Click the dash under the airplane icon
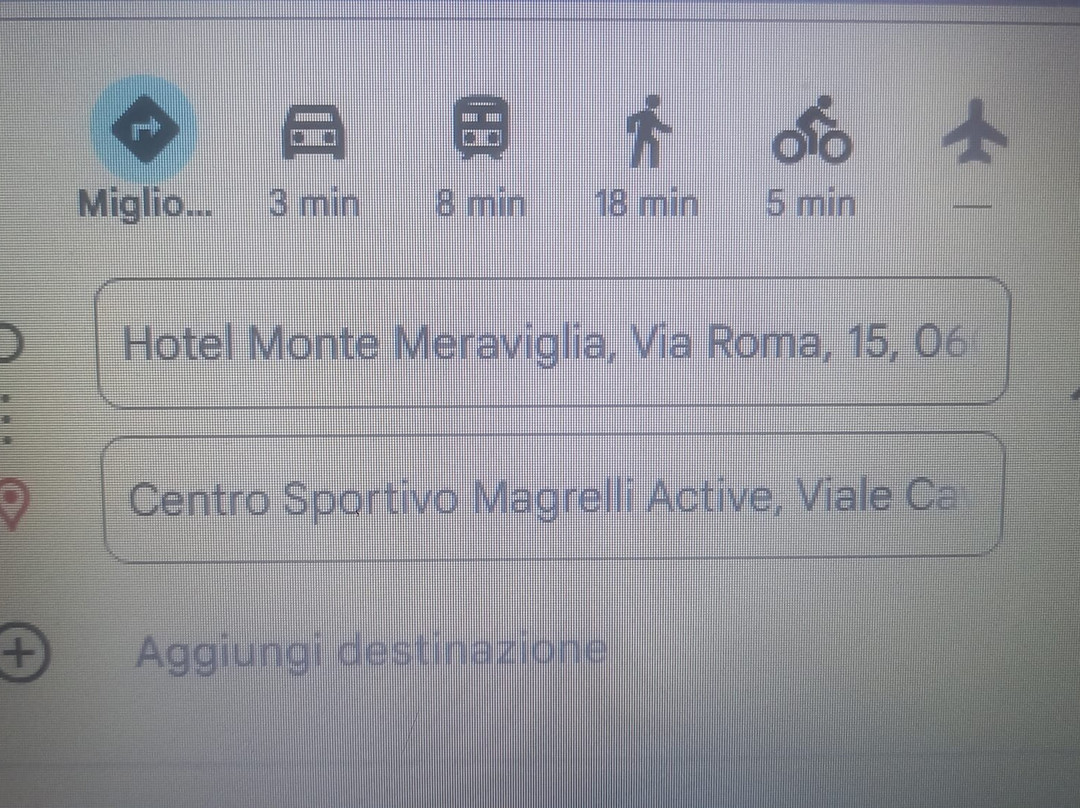This screenshot has height=808, width=1080. (973, 206)
